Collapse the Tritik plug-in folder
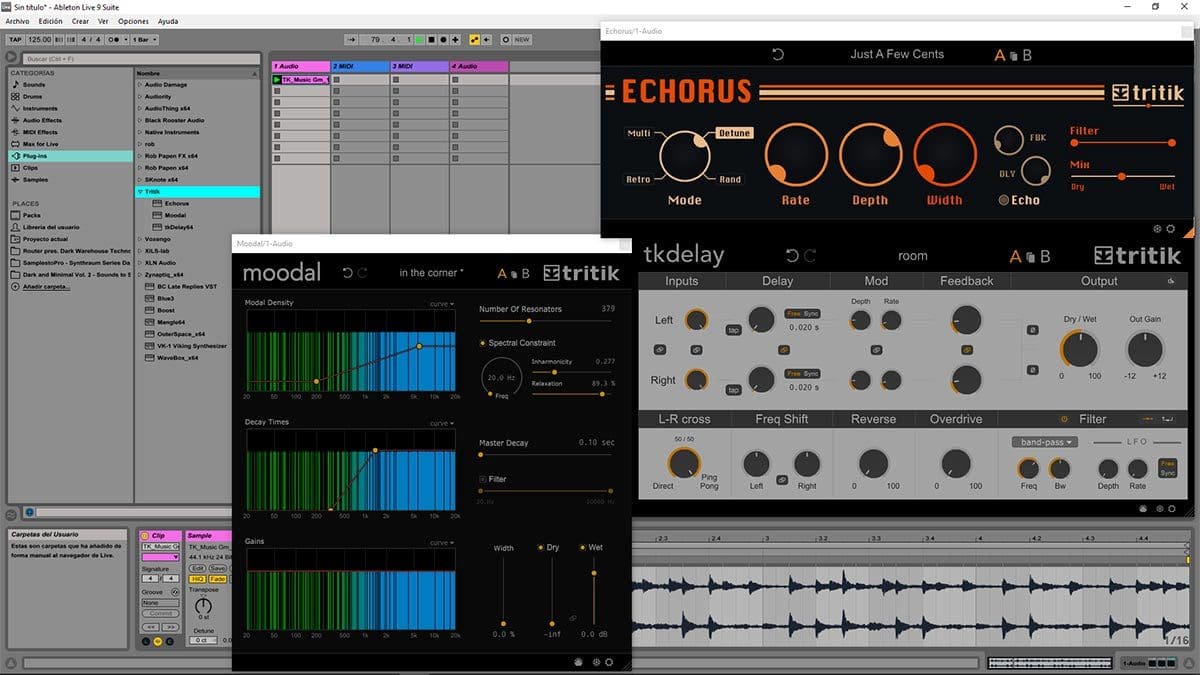The height and width of the screenshot is (675, 1200). point(140,191)
